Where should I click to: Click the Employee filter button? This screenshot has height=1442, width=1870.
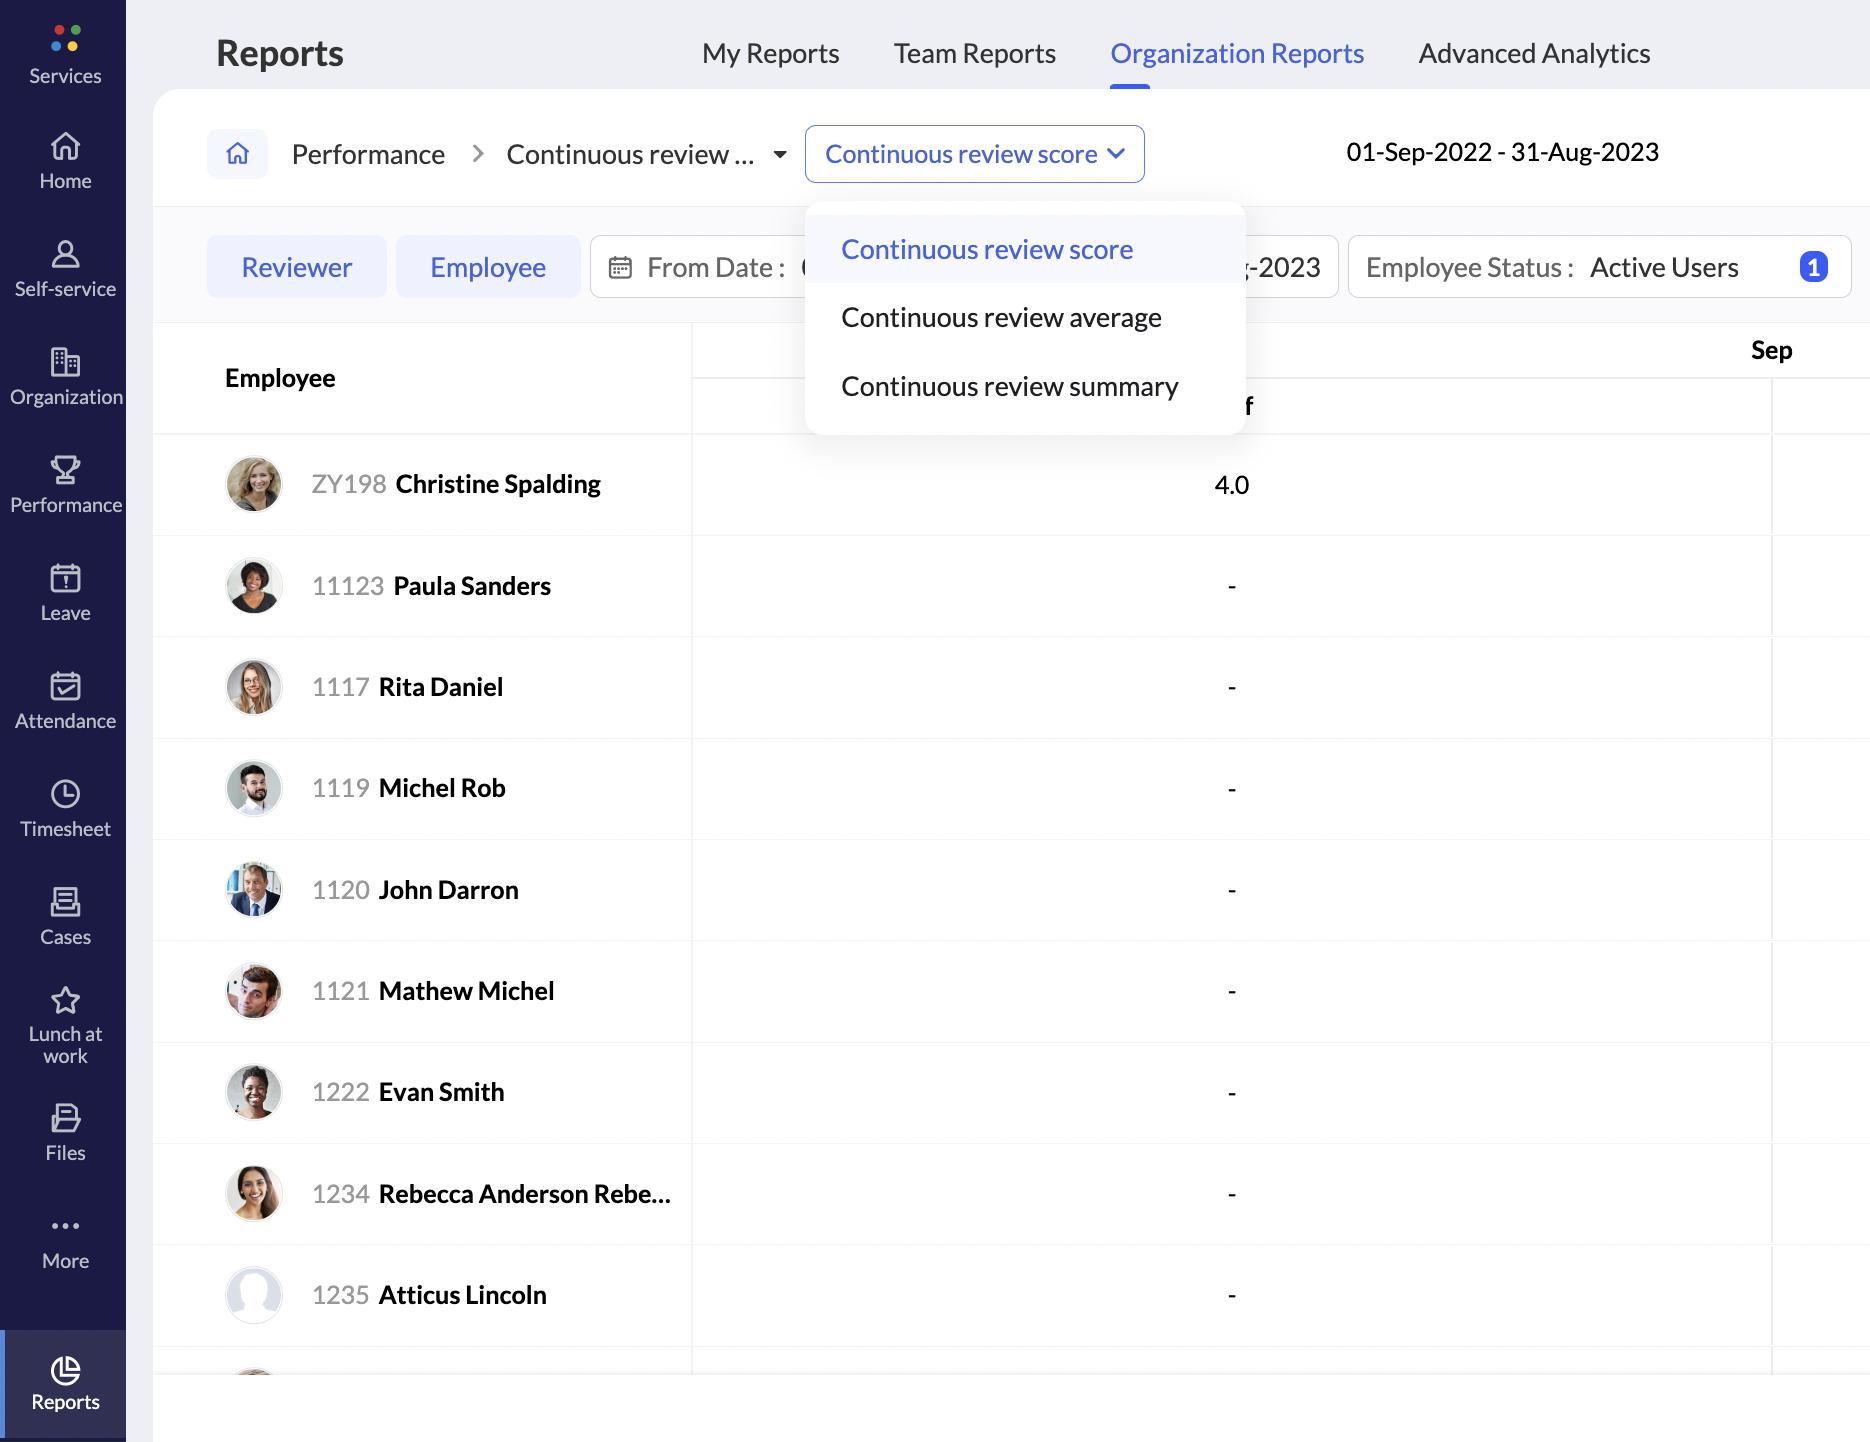(x=488, y=267)
